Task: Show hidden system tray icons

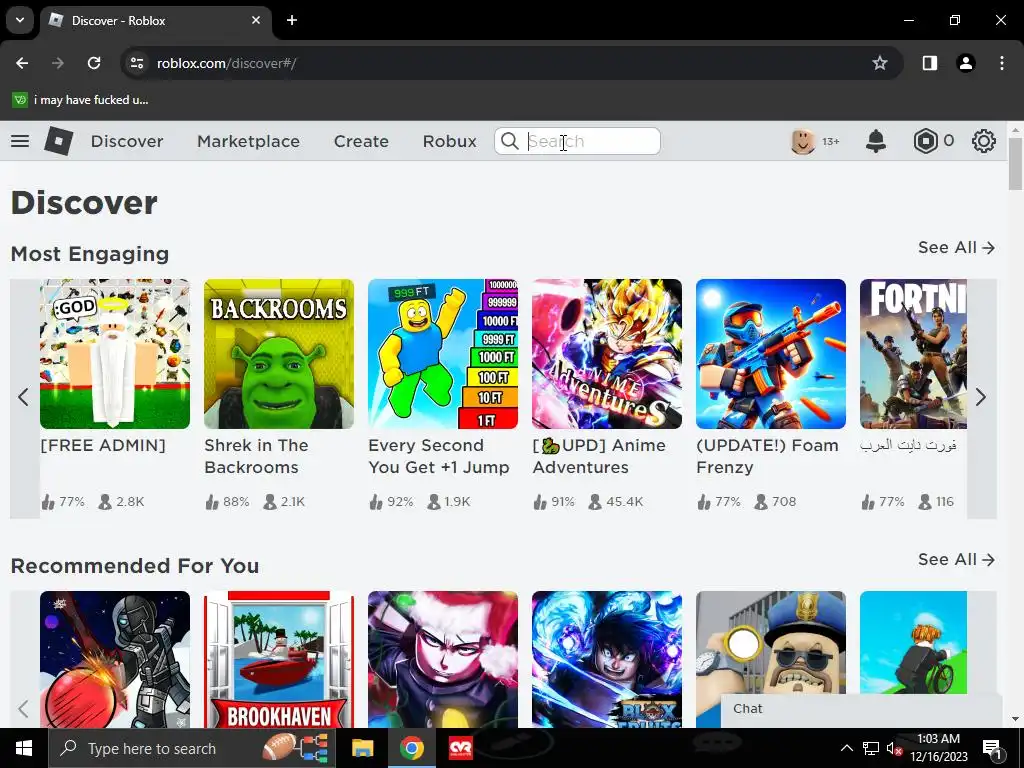Action: pyautogui.click(x=846, y=748)
